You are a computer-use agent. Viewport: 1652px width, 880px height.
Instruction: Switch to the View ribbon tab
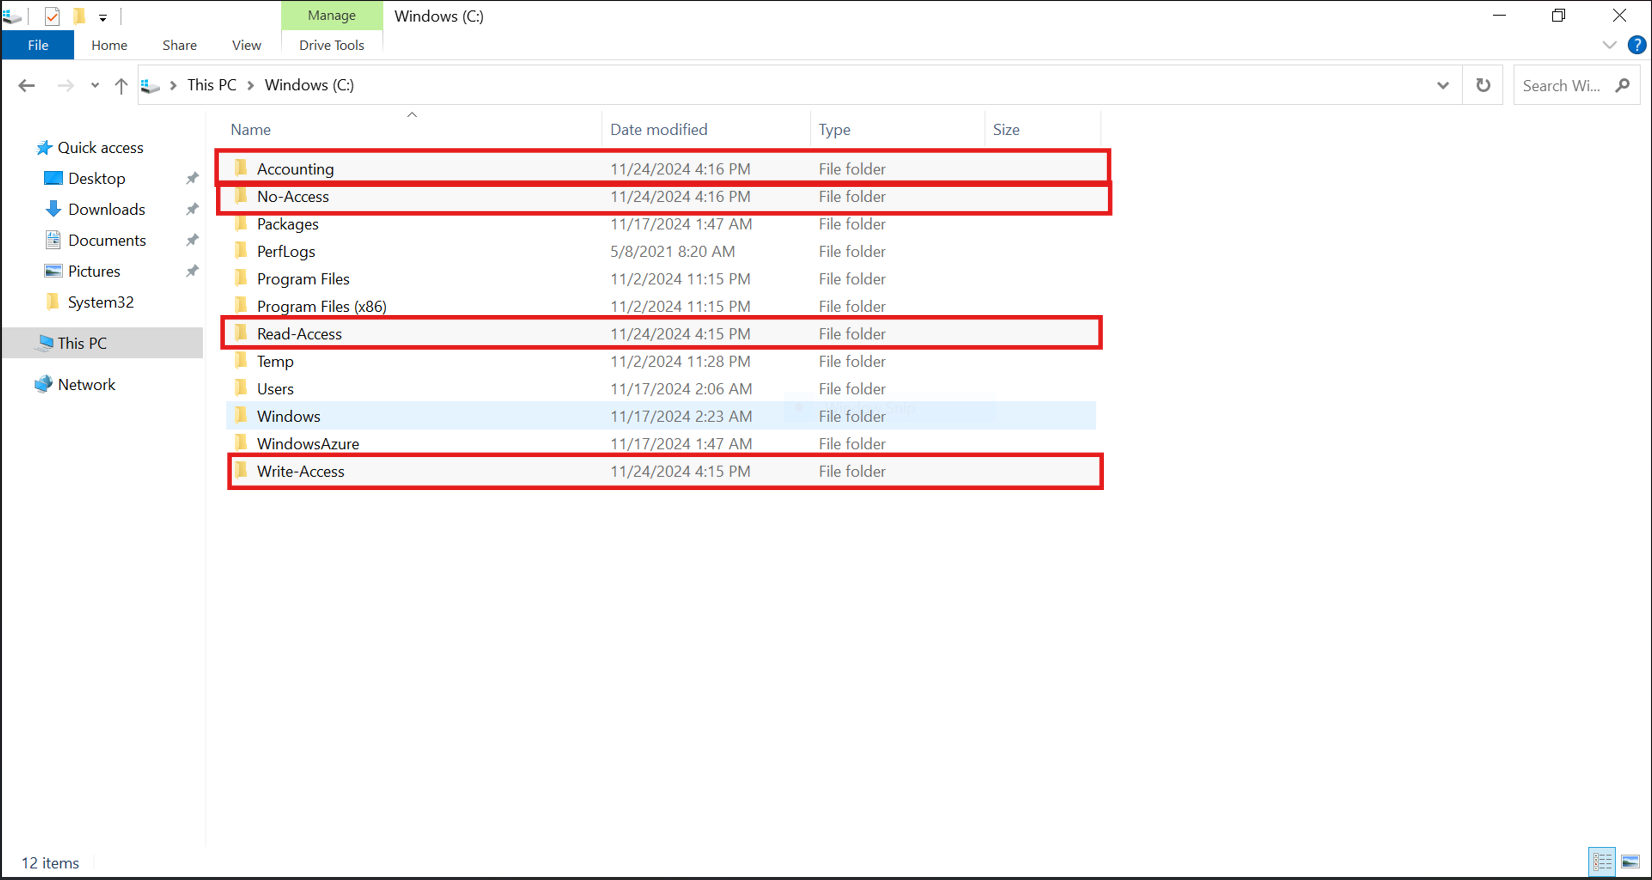pyautogui.click(x=246, y=45)
